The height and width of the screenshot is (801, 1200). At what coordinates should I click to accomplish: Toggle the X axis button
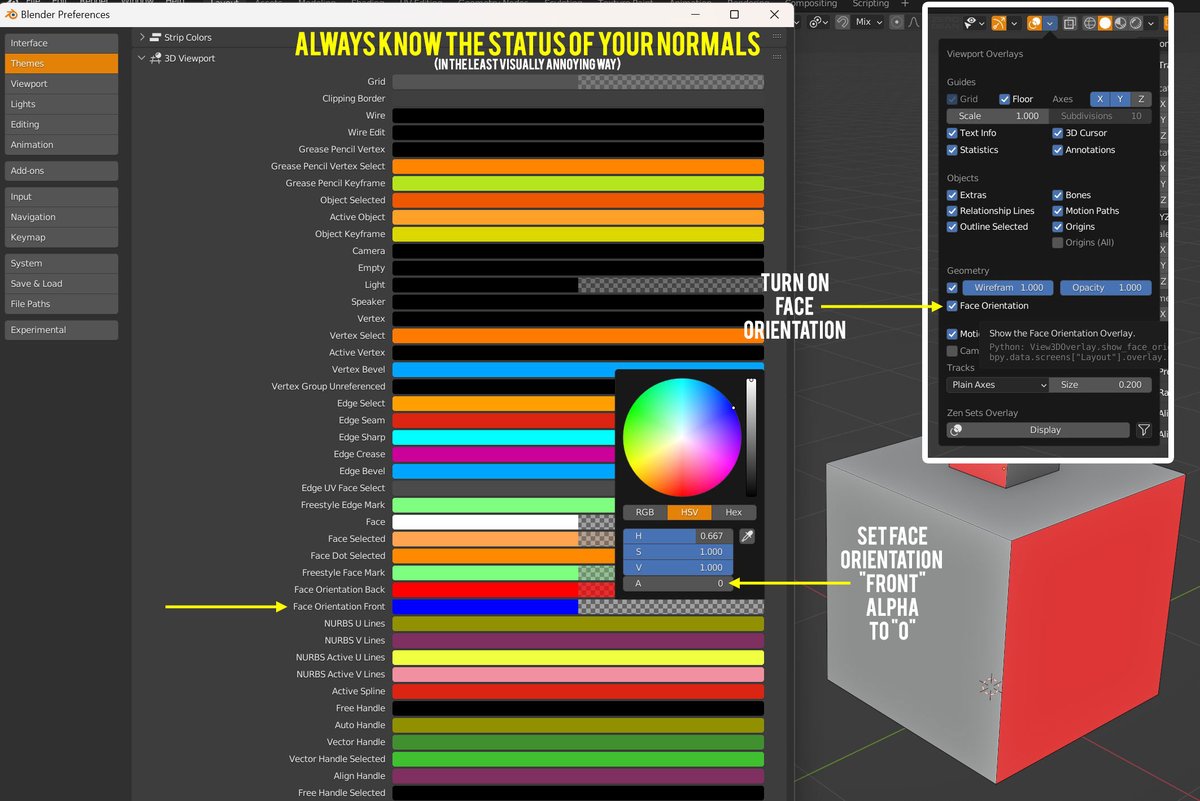(x=1099, y=99)
